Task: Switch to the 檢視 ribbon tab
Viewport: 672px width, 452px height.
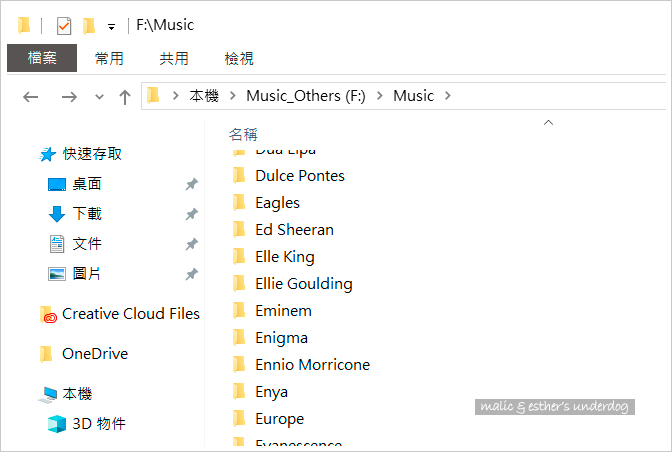Action: click(x=239, y=58)
